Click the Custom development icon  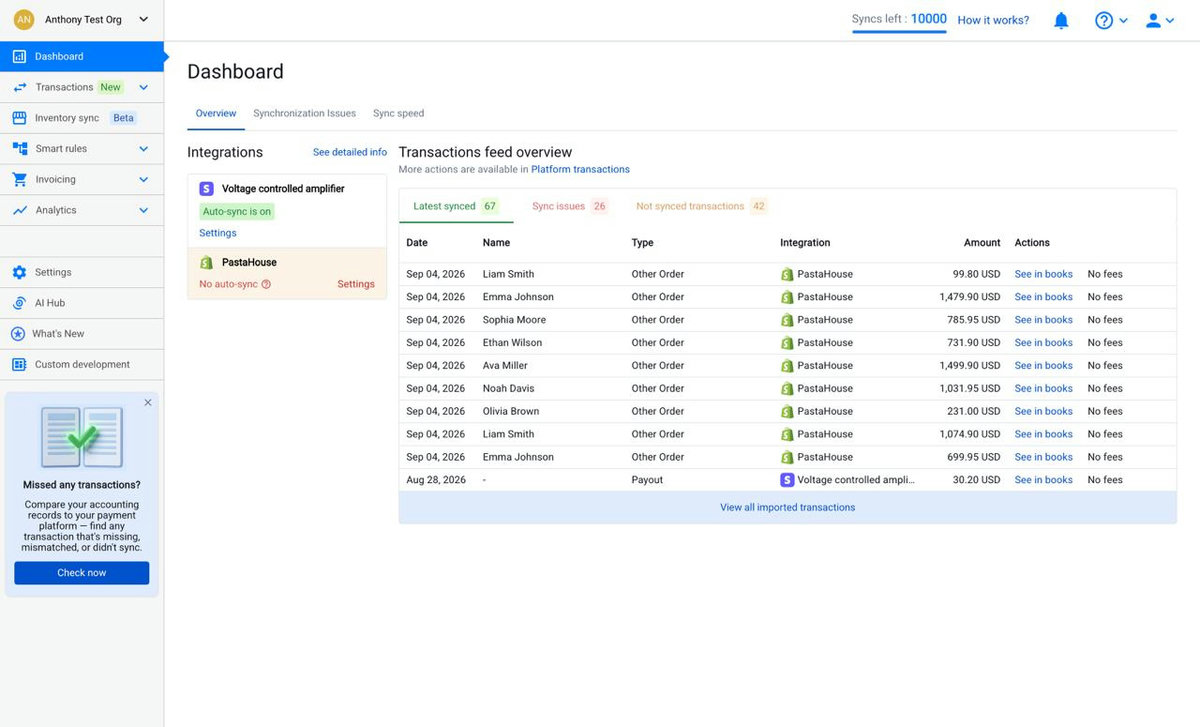click(19, 365)
